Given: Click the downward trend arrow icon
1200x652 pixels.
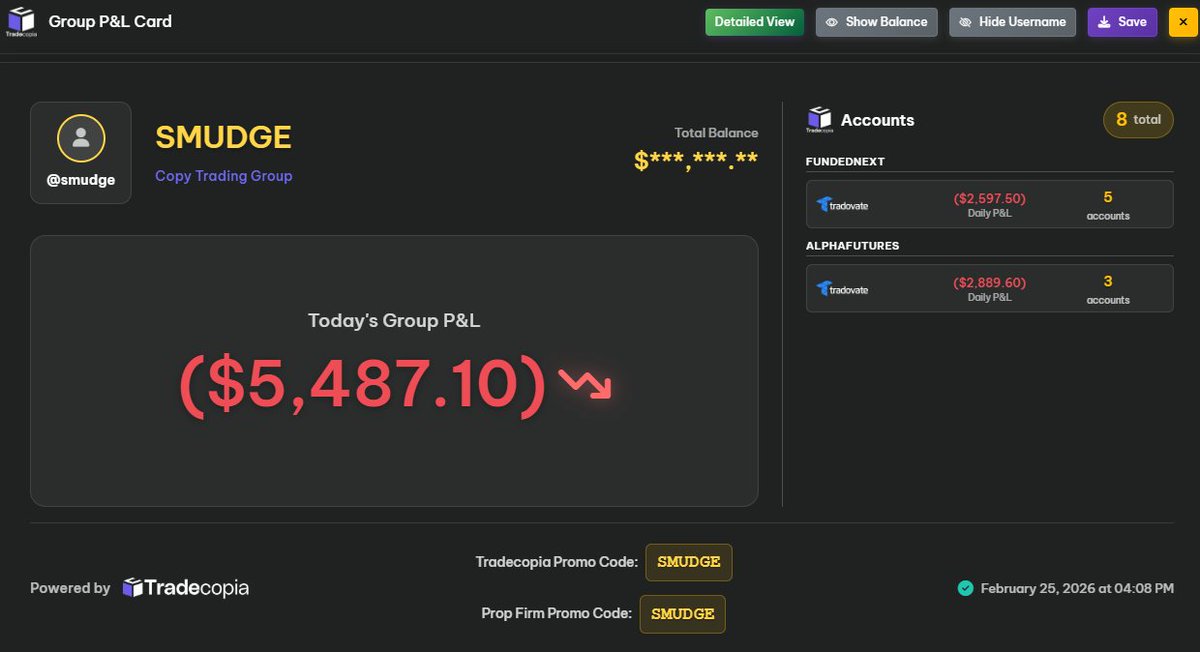Looking at the screenshot, I should pos(585,383).
